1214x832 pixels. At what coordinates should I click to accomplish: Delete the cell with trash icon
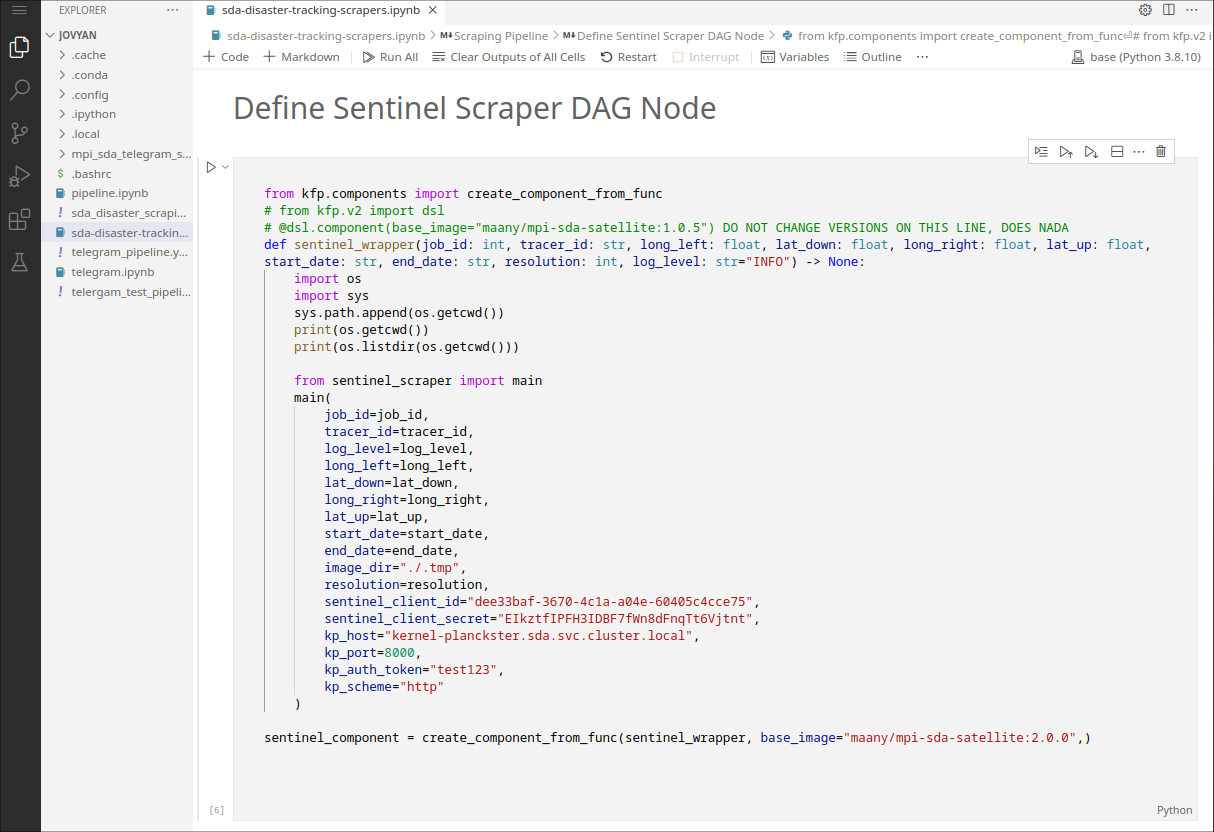point(1161,152)
